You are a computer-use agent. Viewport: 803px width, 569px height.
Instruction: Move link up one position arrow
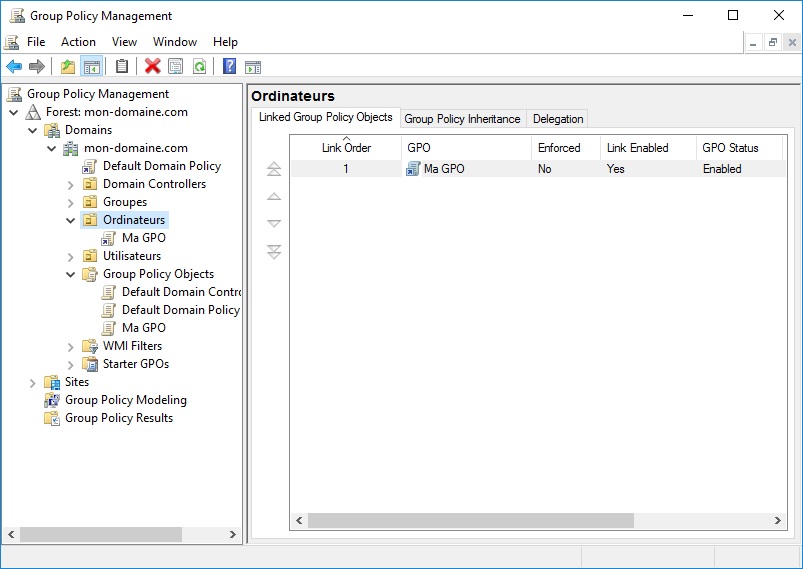pyautogui.click(x=274, y=197)
